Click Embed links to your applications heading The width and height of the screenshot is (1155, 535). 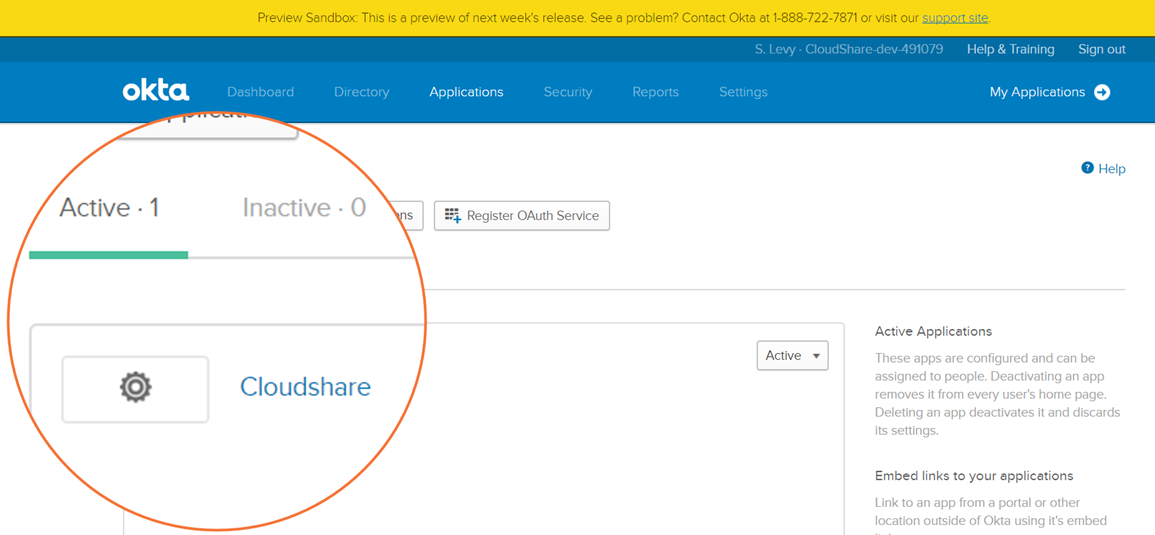974,476
